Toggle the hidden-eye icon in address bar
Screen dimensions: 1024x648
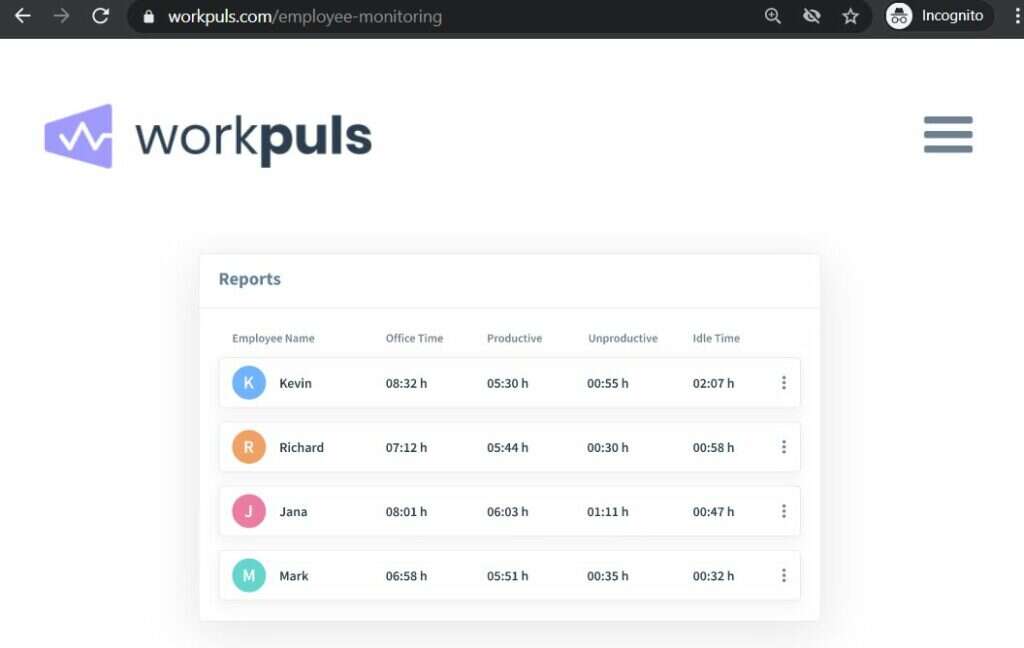coord(811,16)
